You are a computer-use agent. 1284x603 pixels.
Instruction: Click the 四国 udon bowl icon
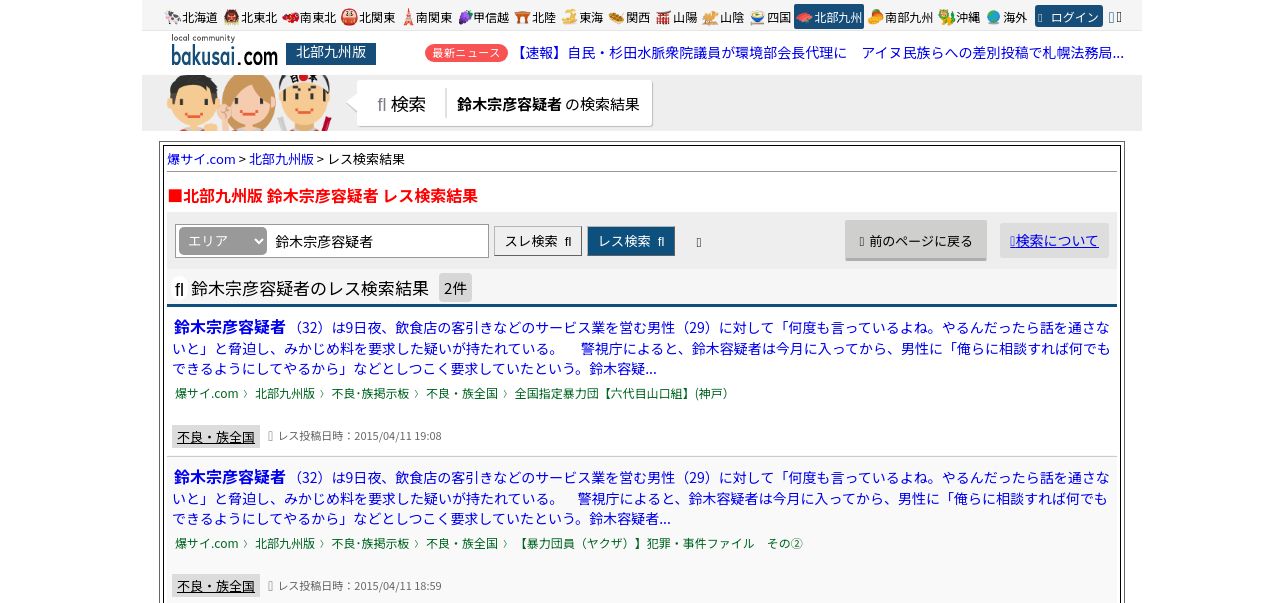(757, 17)
